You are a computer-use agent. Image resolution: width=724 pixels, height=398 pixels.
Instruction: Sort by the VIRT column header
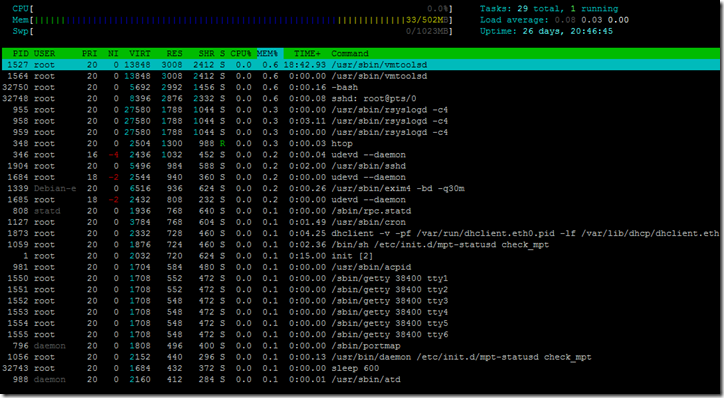[139, 54]
